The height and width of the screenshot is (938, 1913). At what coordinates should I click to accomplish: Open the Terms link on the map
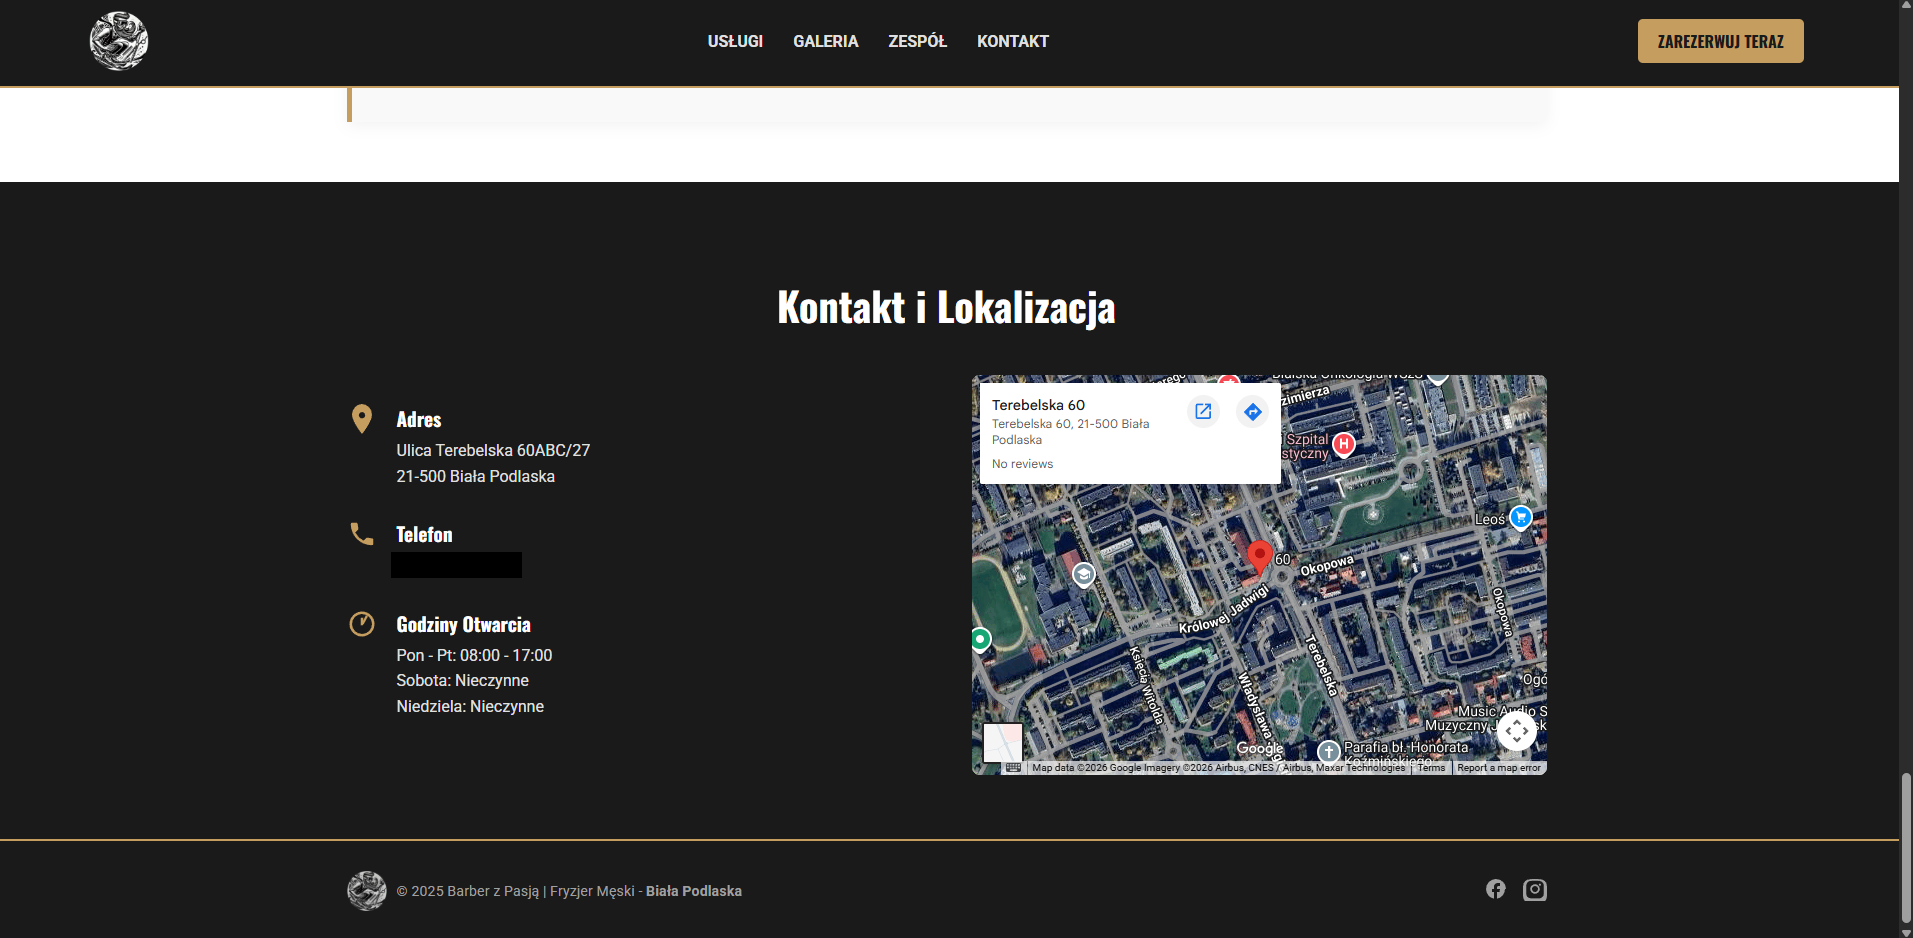[1430, 767]
